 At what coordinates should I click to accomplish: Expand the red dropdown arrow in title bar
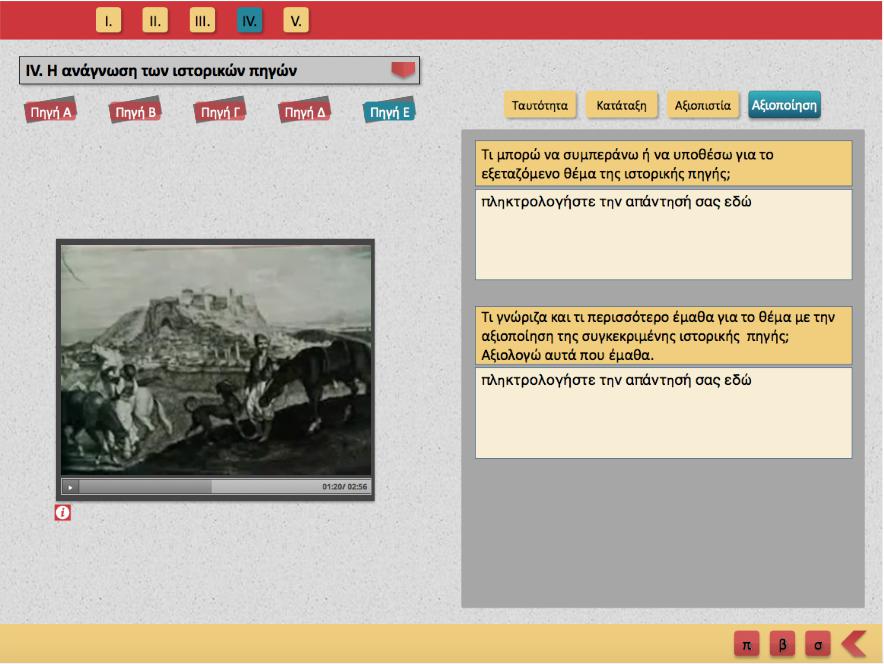pyautogui.click(x=403, y=70)
